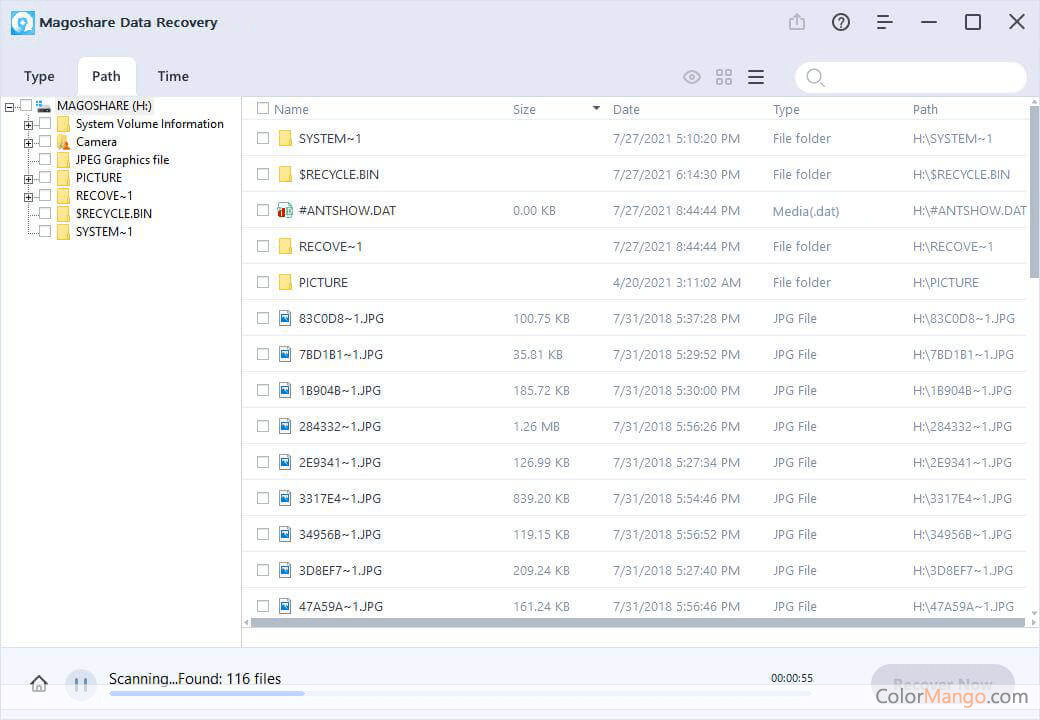Expand the RECOVE~1 tree folder
Screen dimensions: 1040x720
tap(29, 197)
